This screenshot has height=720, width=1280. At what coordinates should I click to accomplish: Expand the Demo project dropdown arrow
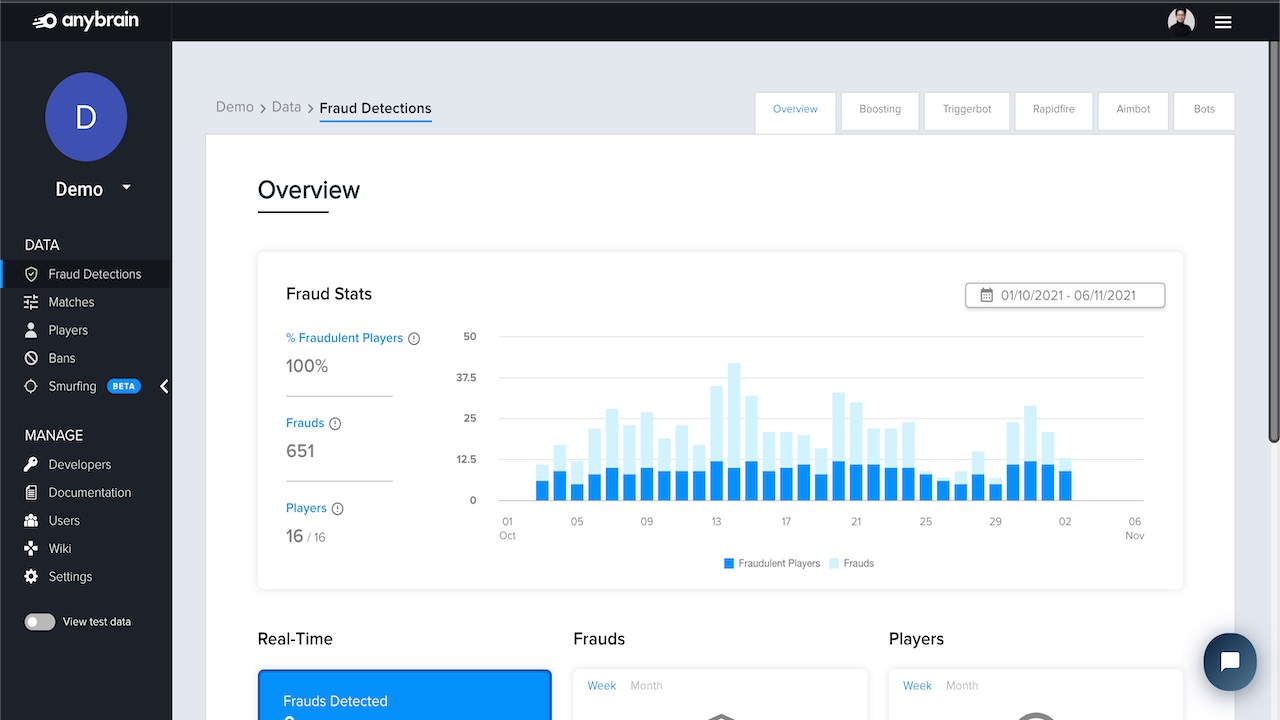(x=126, y=187)
